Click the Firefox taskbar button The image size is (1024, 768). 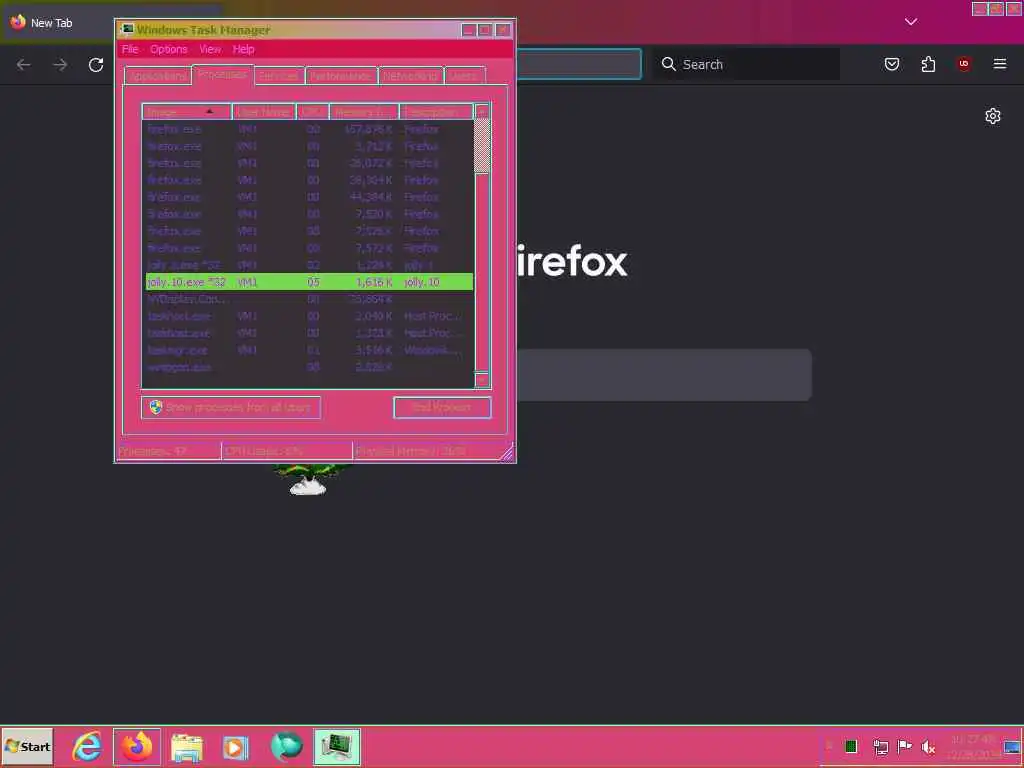(x=137, y=746)
